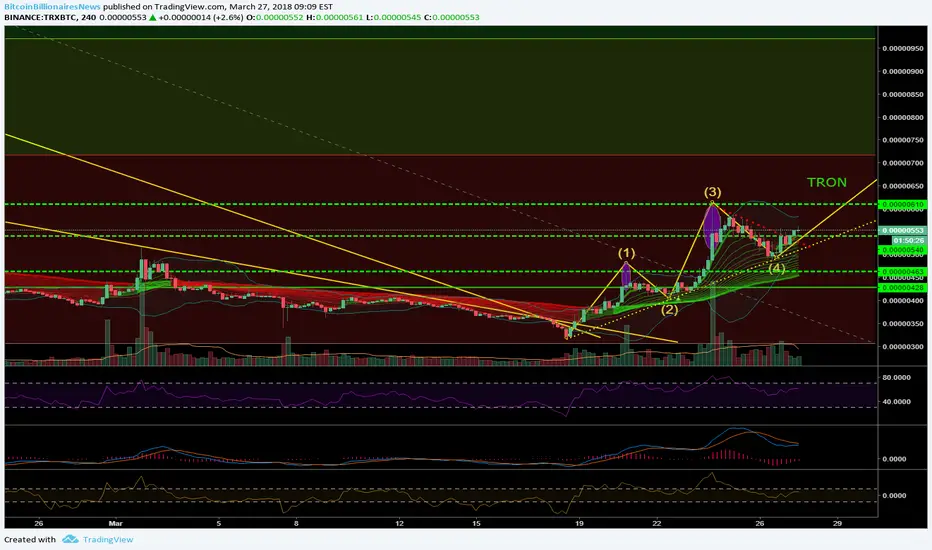Viewport: 932px width, 550px height.
Task: Click the 0.00000300 price axis label
Action: (x=903, y=347)
